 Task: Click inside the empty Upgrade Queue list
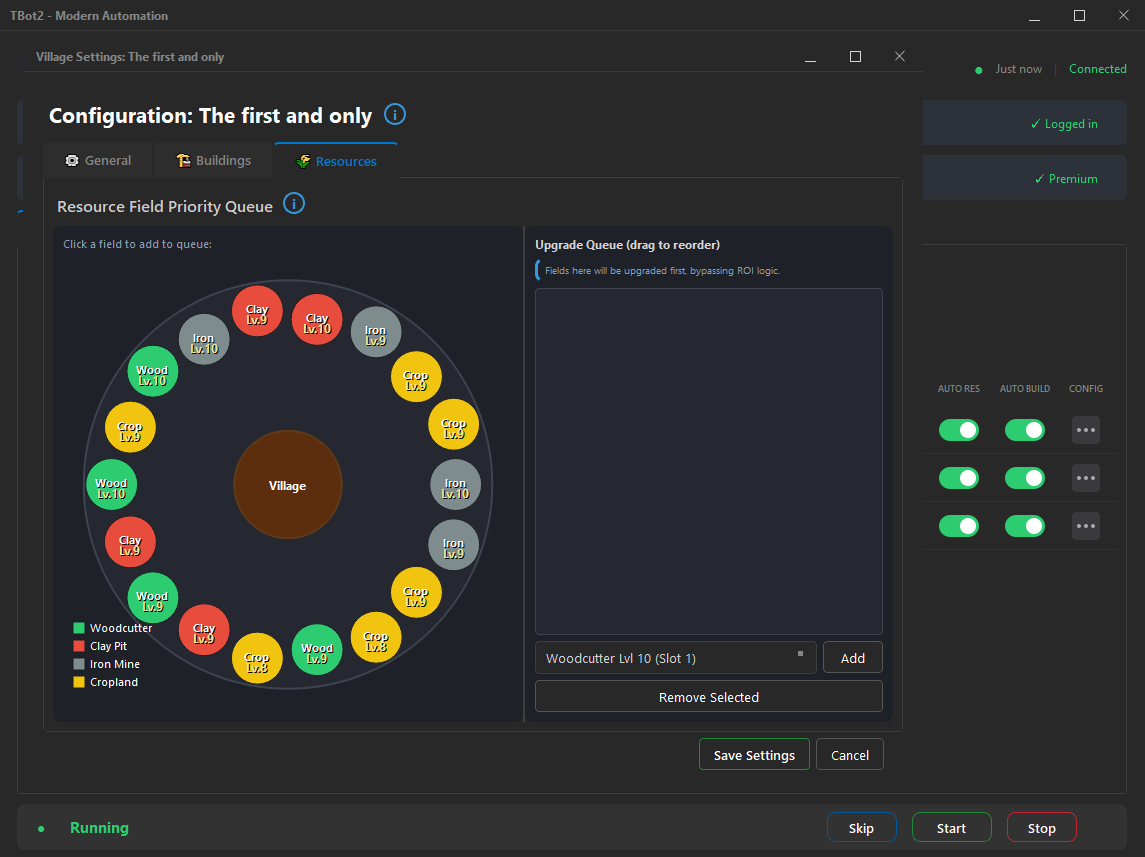tap(708, 460)
